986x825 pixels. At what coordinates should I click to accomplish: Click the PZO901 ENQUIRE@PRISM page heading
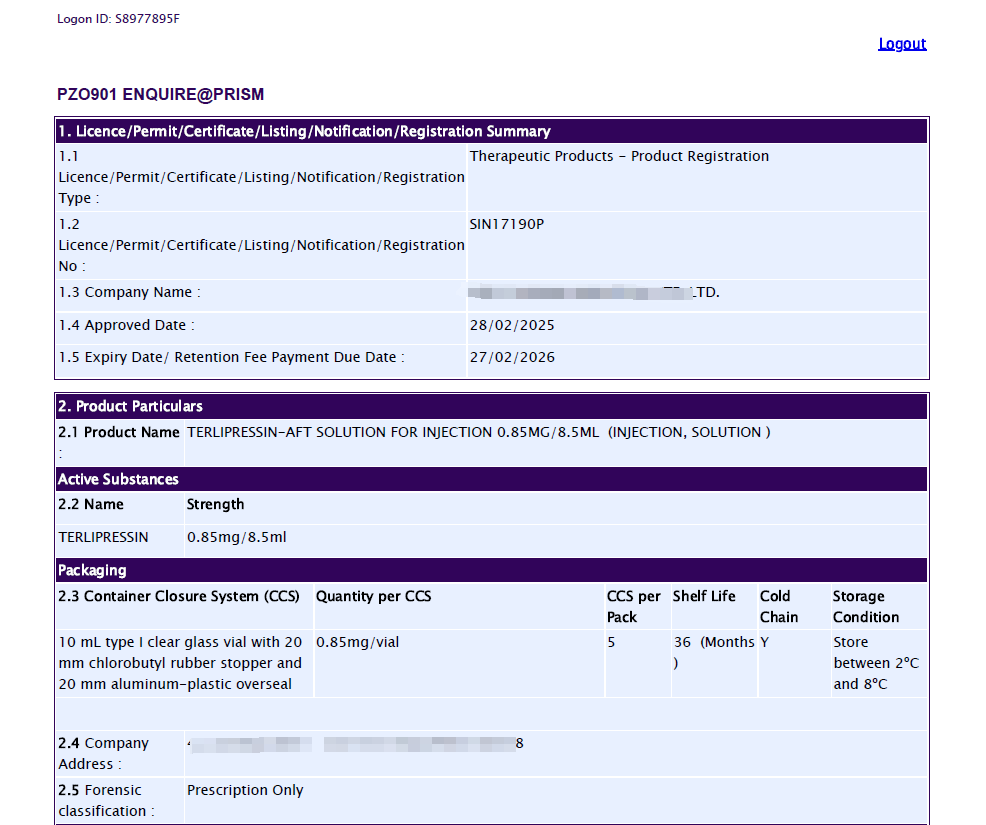click(x=161, y=95)
